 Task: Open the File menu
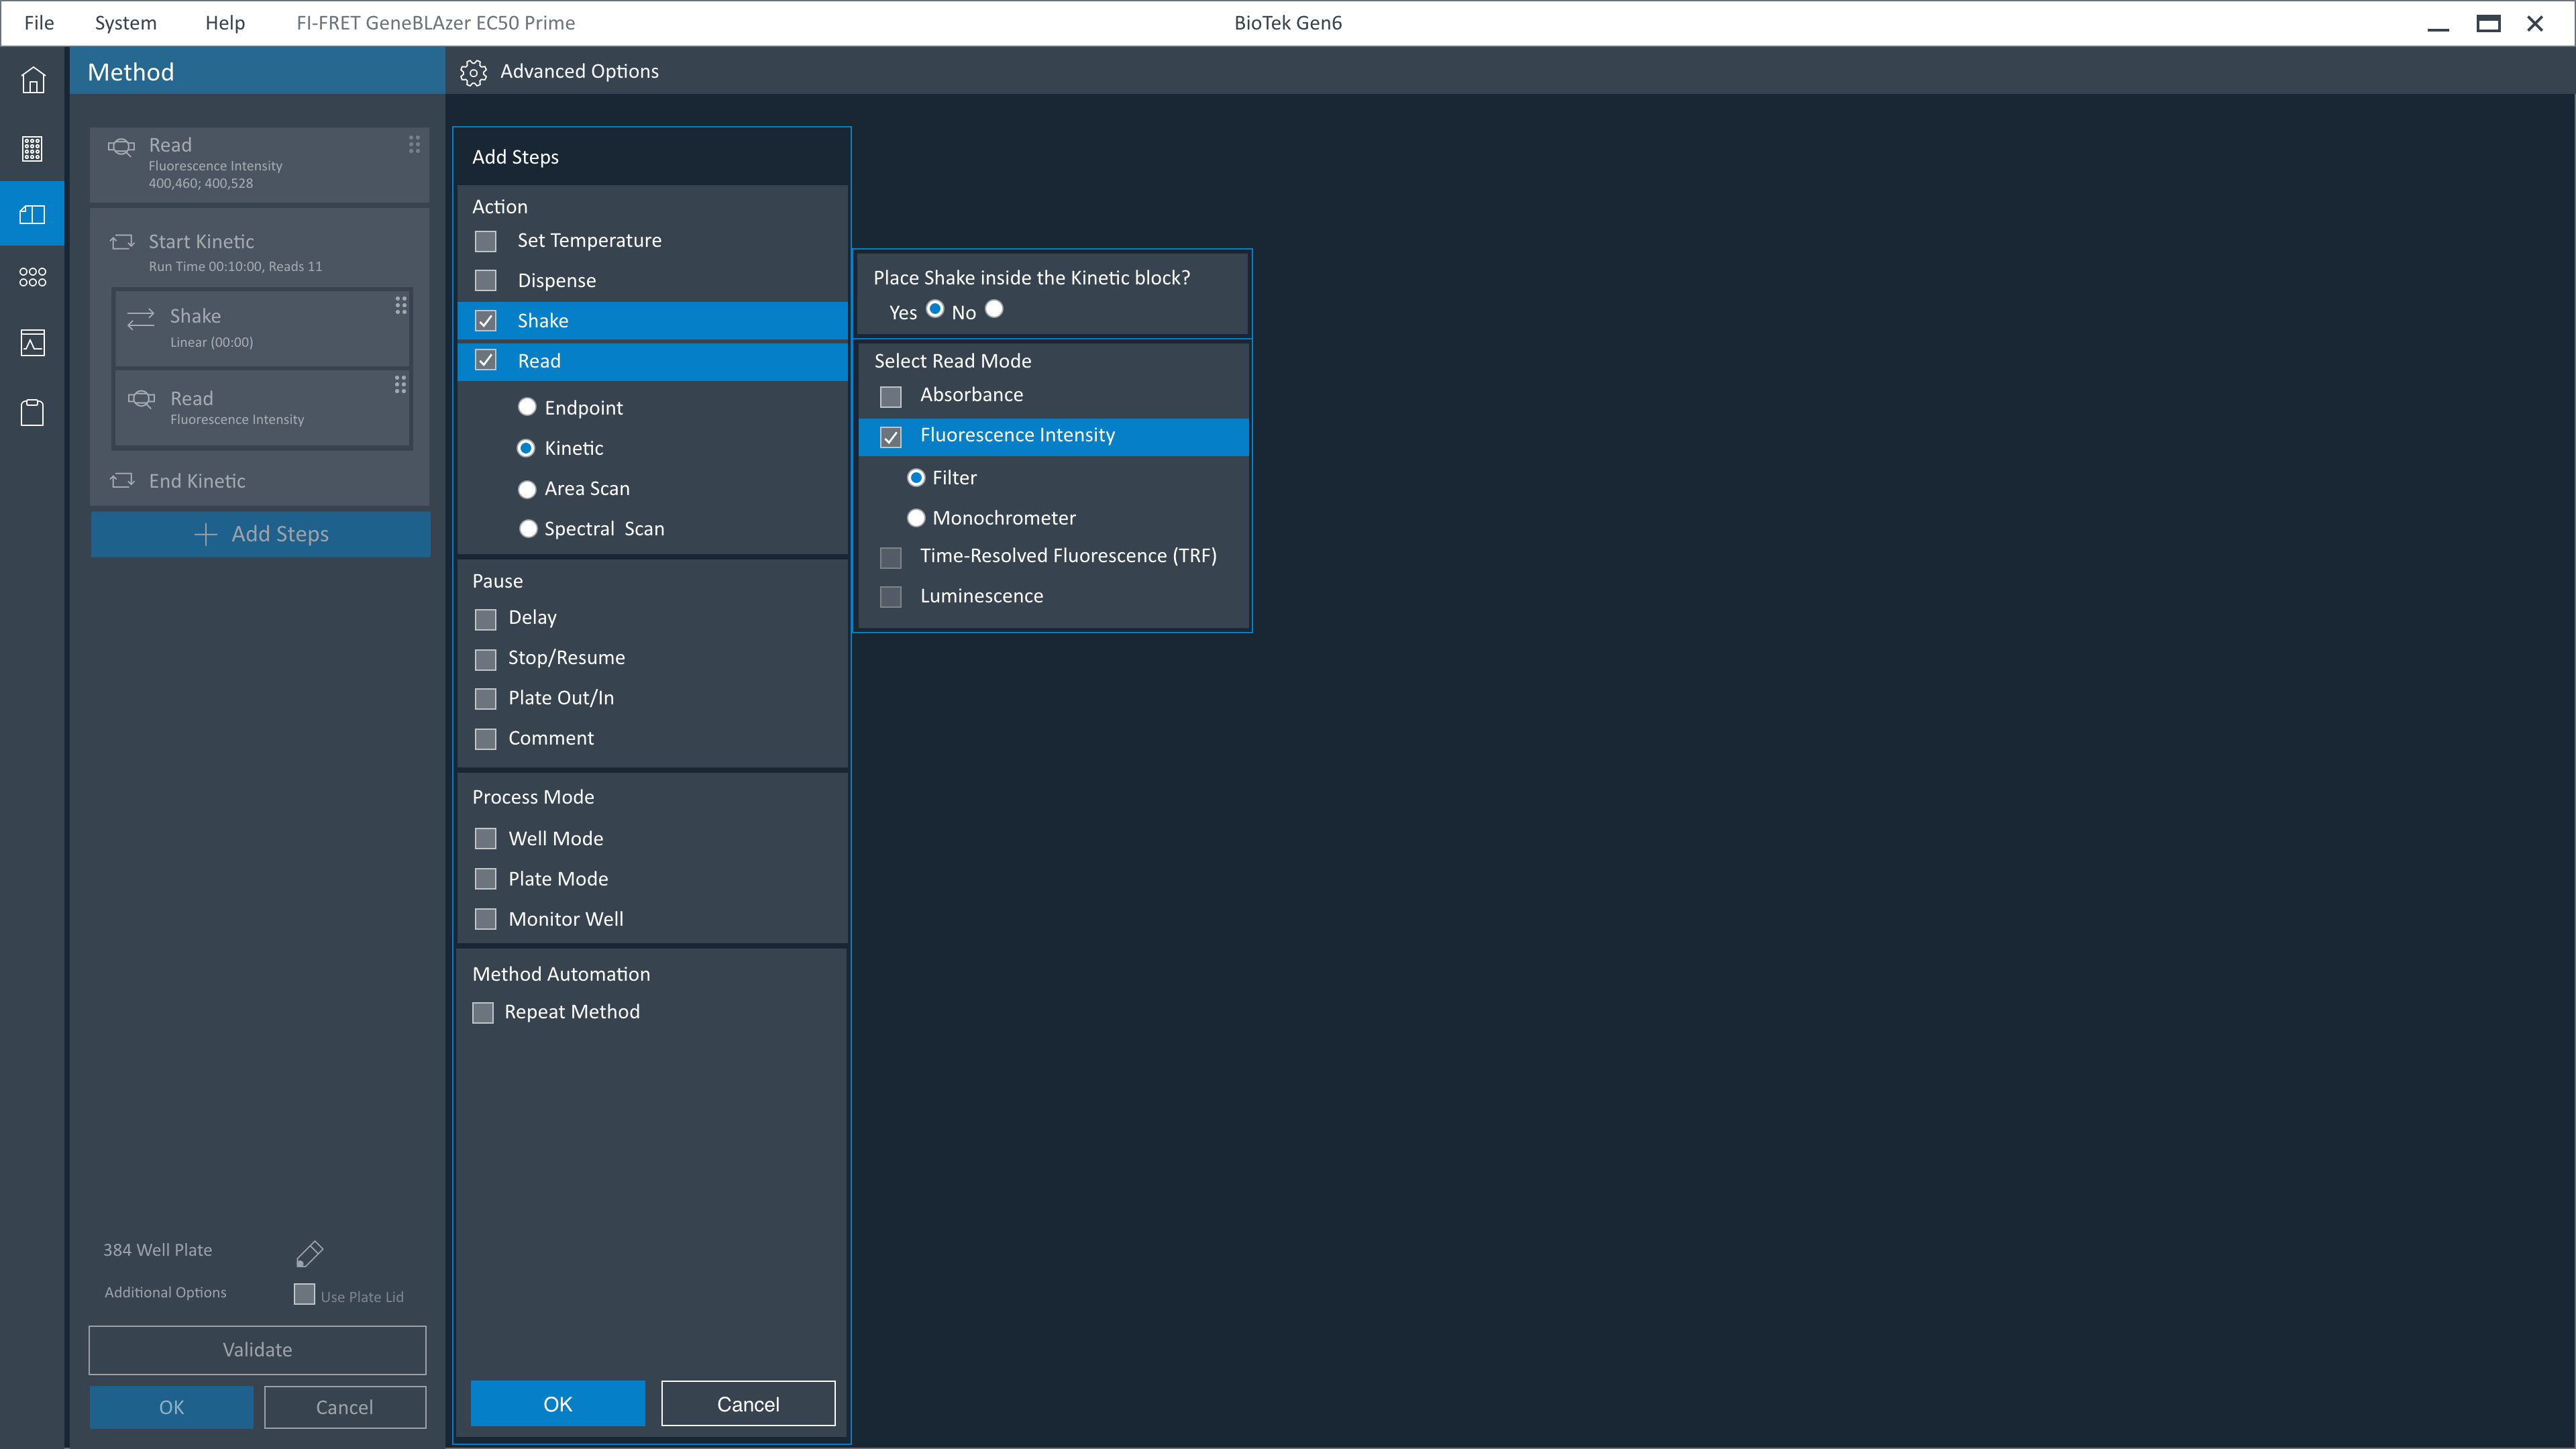click(x=39, y=23)
